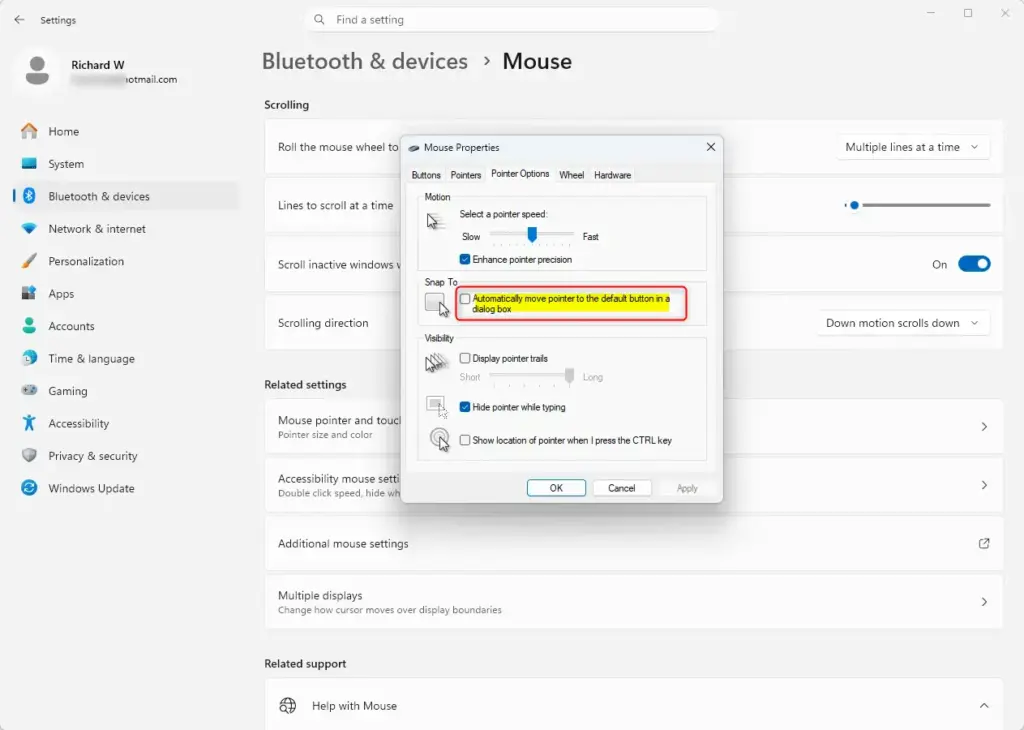Open Accounts settings in sidebar

[x=71, y=326]
